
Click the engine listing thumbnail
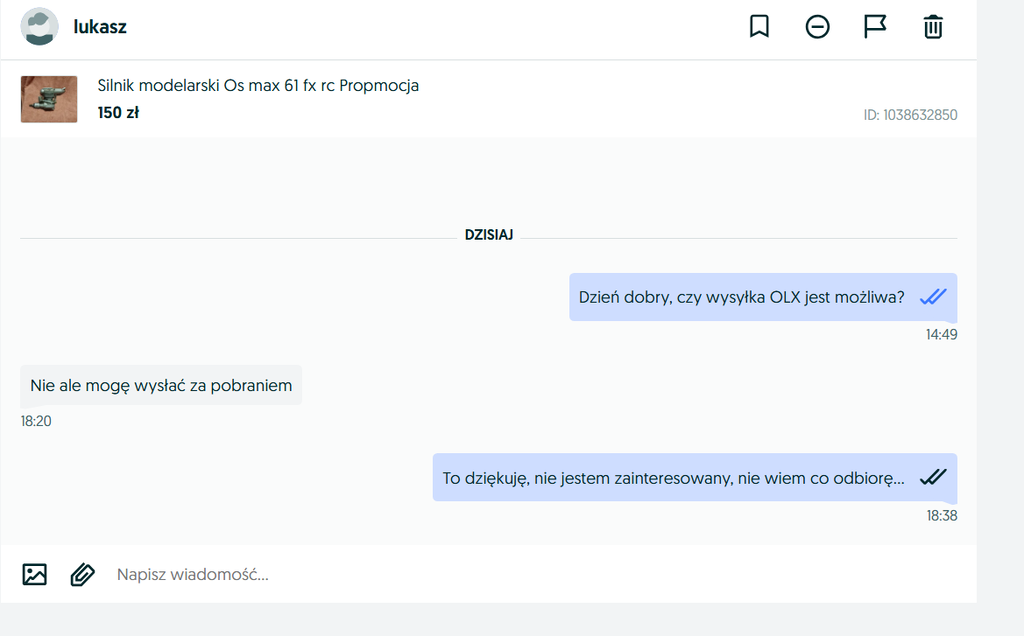click(49, 99)
